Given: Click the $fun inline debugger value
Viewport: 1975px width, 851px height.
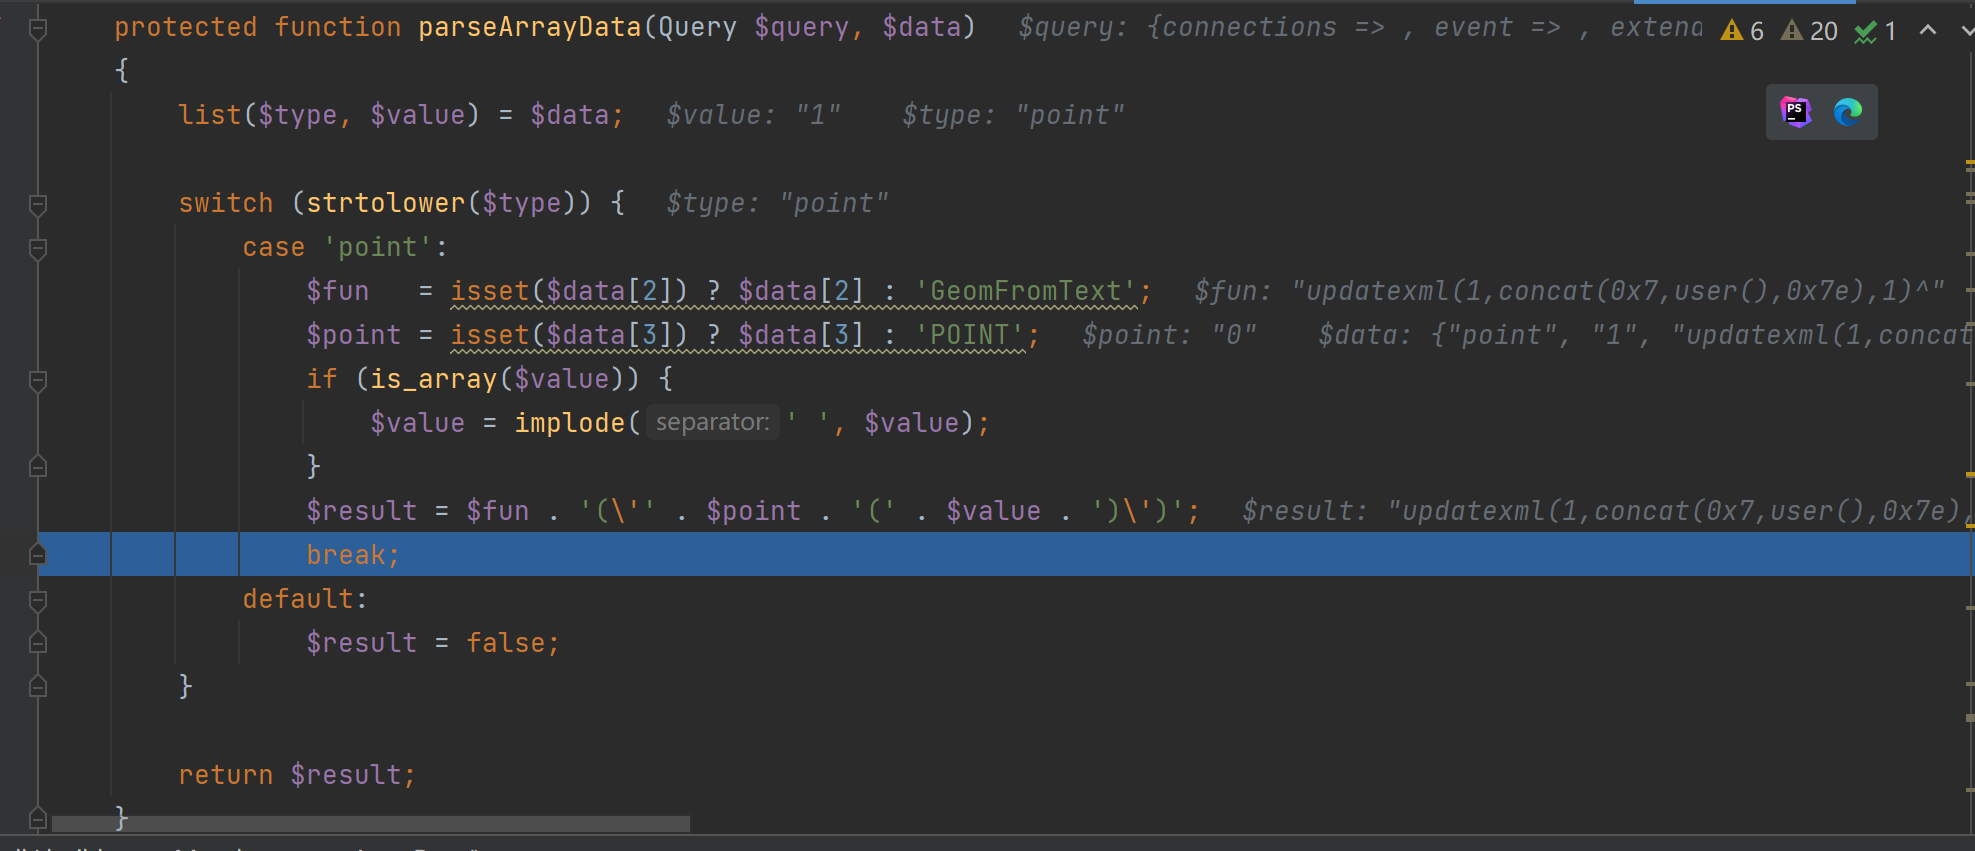Looking at the screenshot, I should coord(1568,292).
